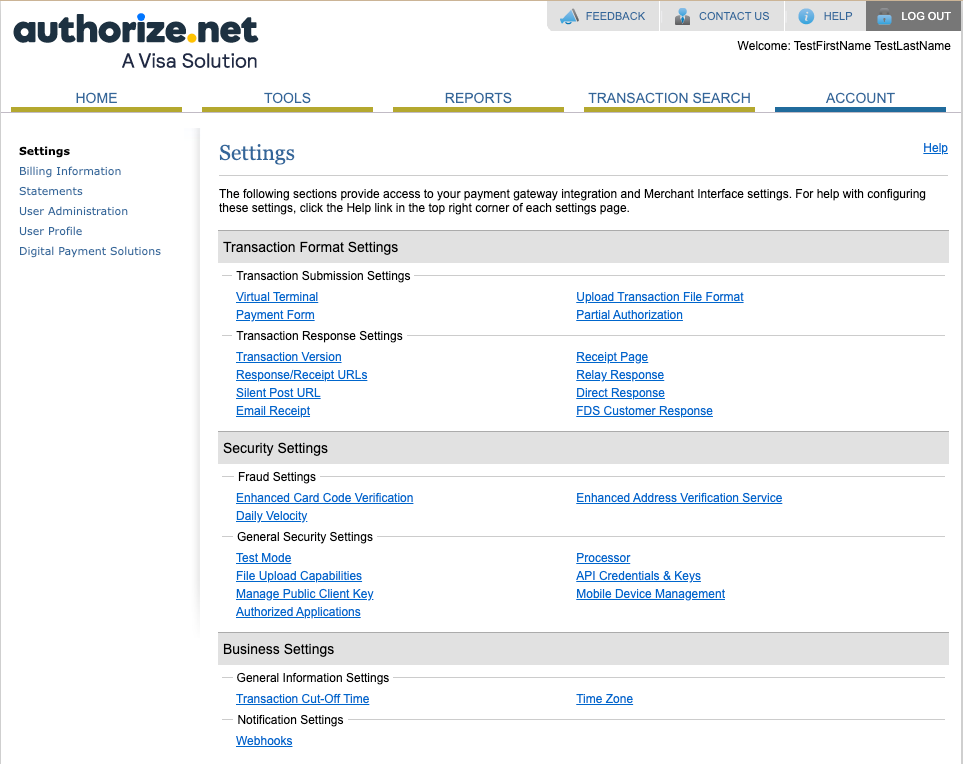Viewport: 963px width, 764px height.
Task: Open the FDS Customer Response link
Action: coord(644,411)
